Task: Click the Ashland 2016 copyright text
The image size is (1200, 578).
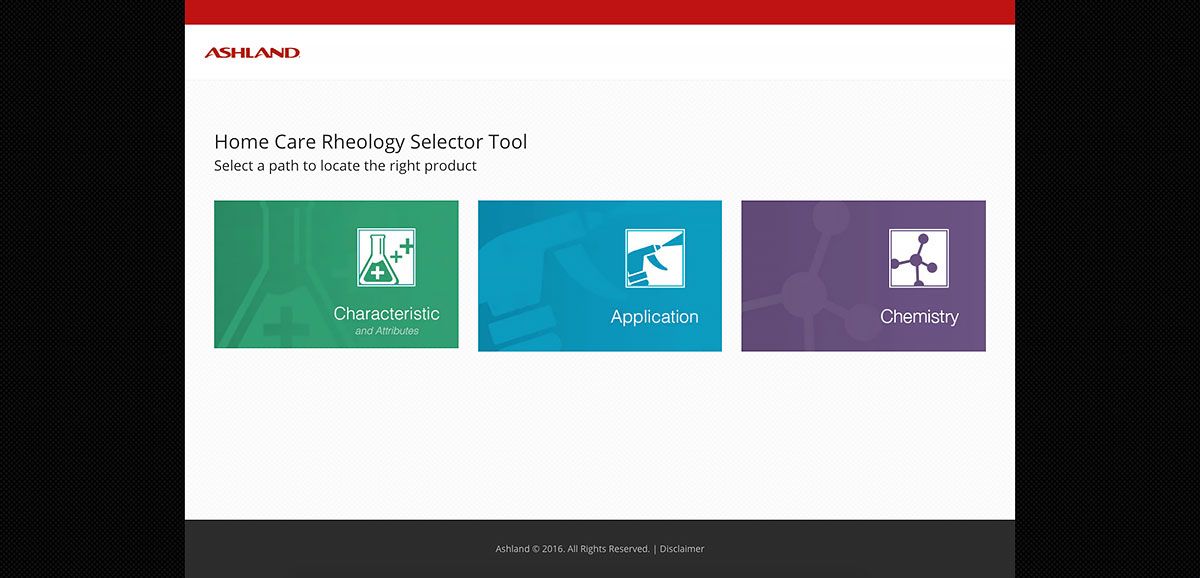Action: (571, 549)
